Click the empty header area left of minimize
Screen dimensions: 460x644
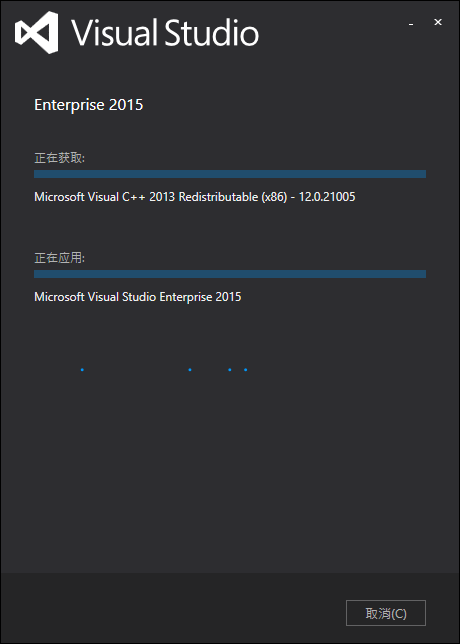click(x=333, y=33)
